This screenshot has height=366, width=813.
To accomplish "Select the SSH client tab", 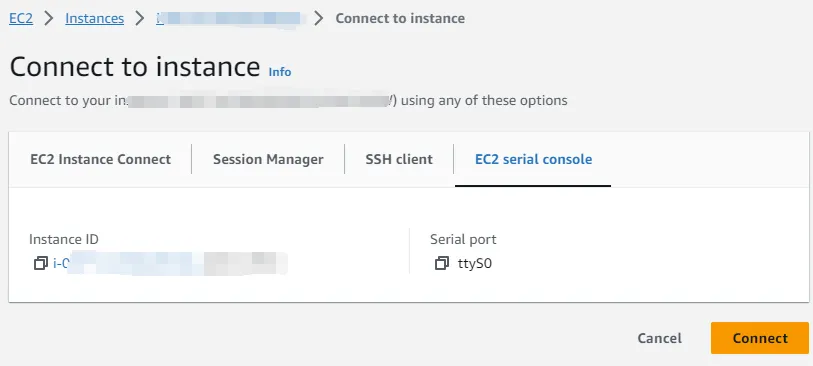I will coord(399,159).
